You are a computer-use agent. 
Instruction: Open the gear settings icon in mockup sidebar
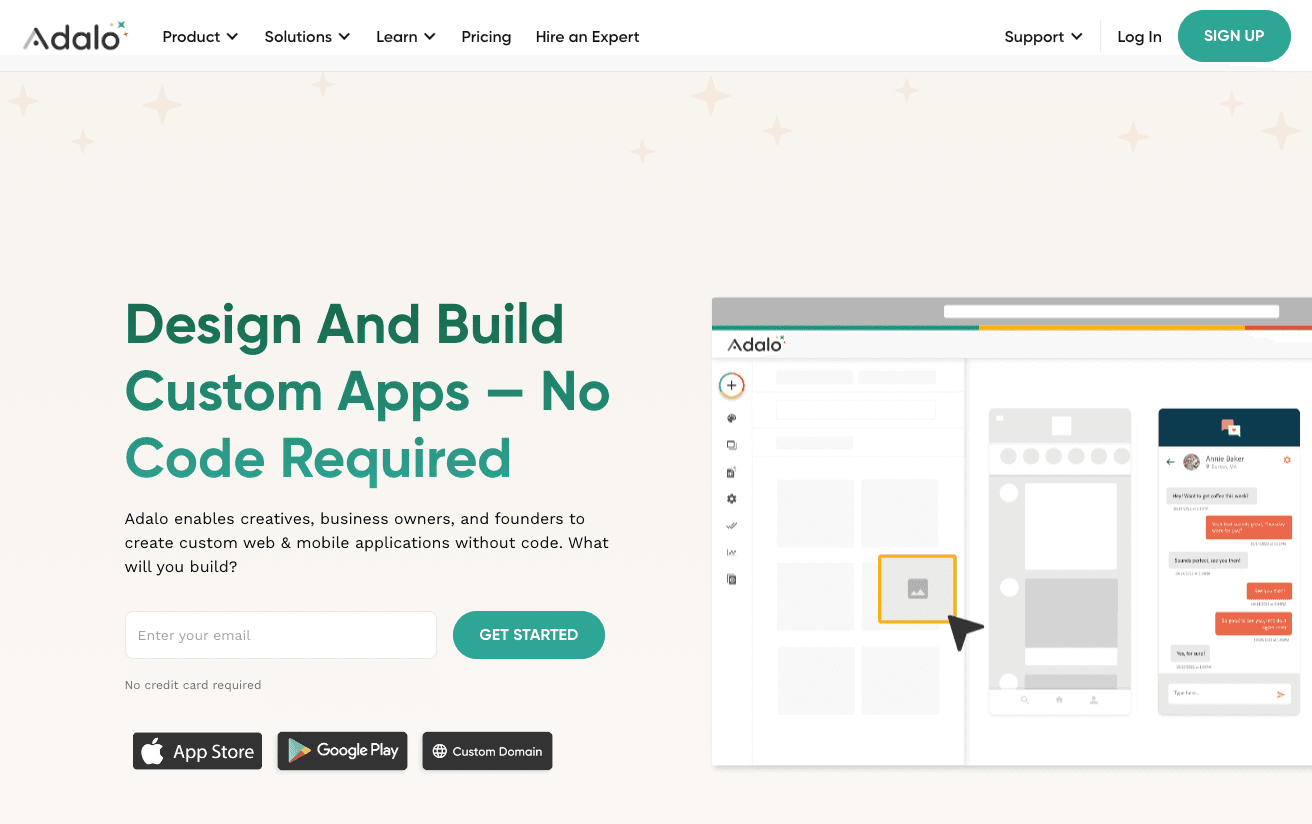coord(732,499)
